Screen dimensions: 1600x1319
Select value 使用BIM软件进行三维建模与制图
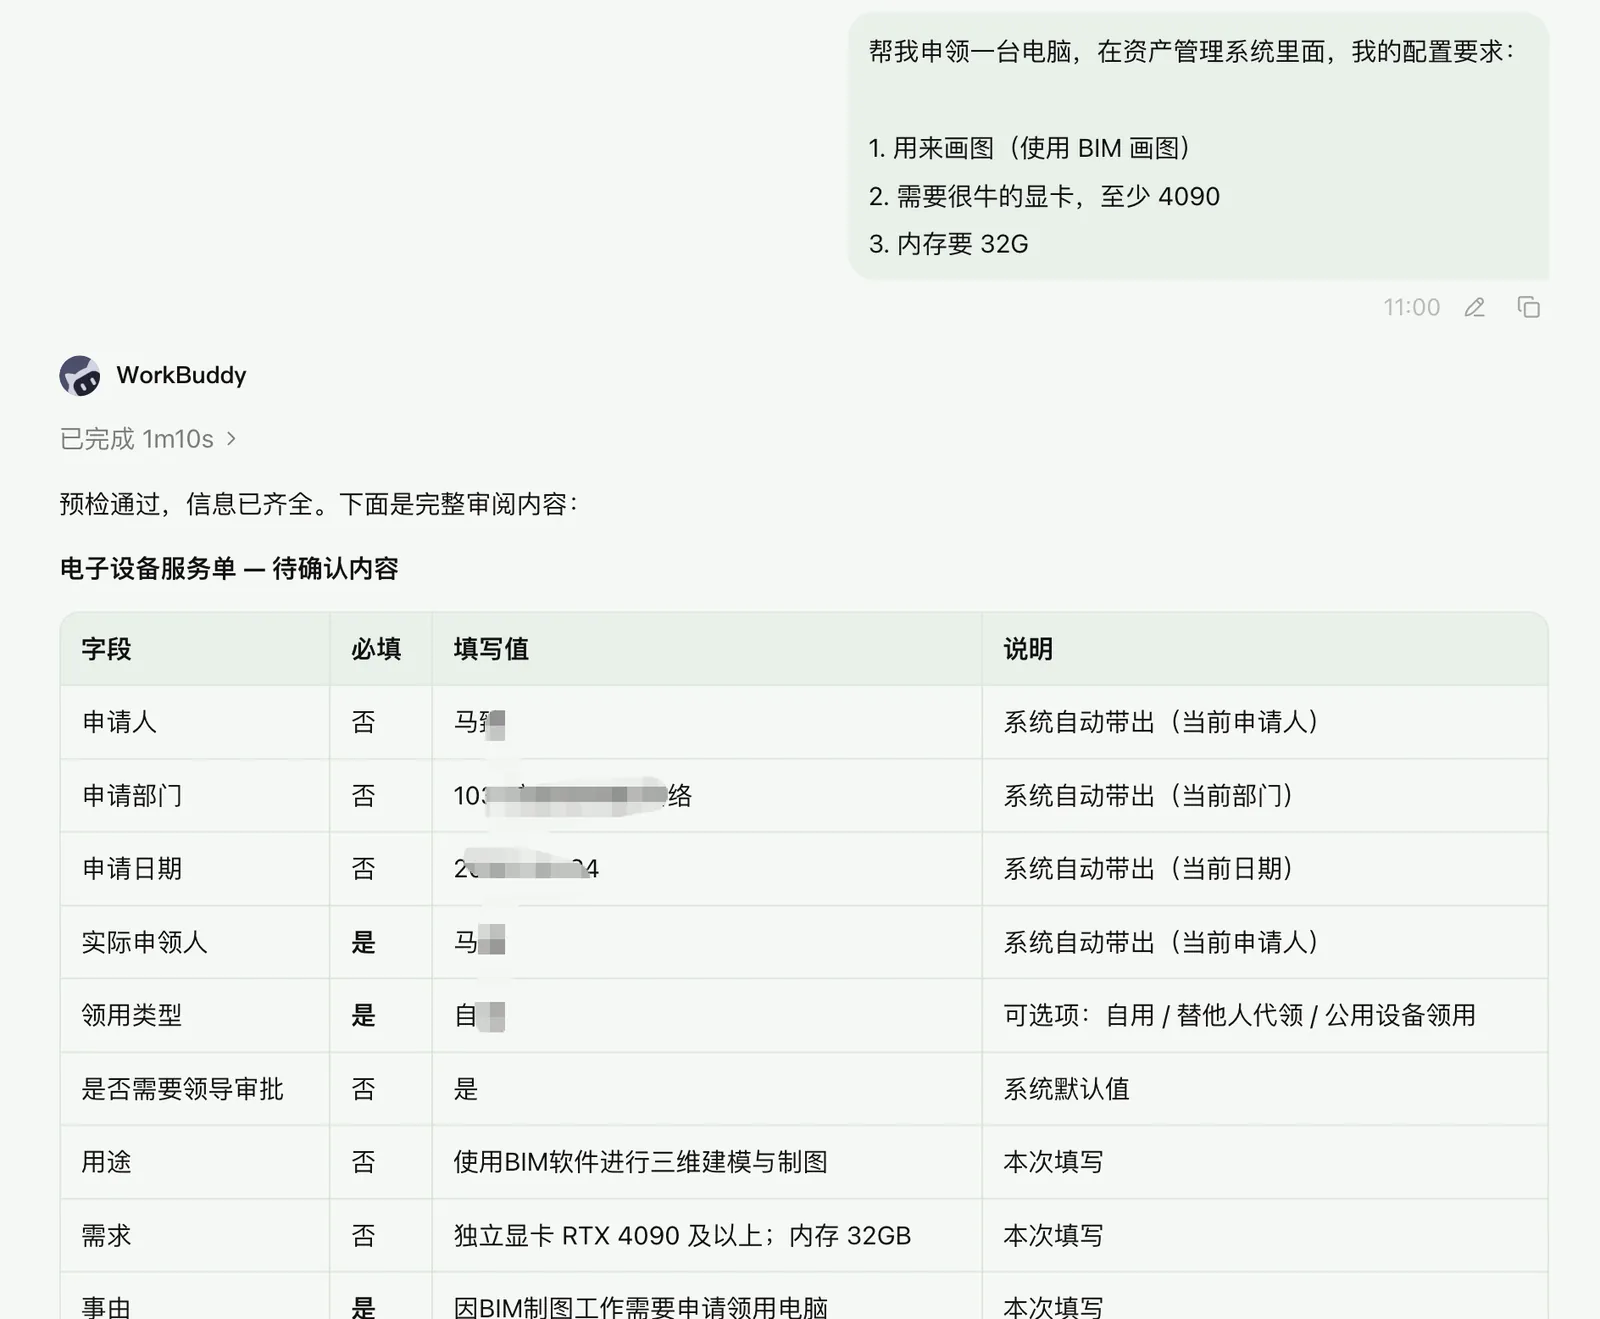pyautogui.click(x=640, y=1162)
